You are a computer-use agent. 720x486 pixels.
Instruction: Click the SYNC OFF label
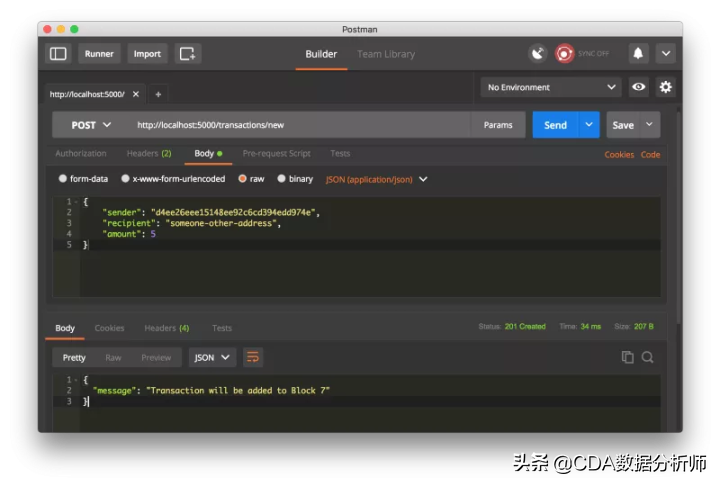(593, 53)
